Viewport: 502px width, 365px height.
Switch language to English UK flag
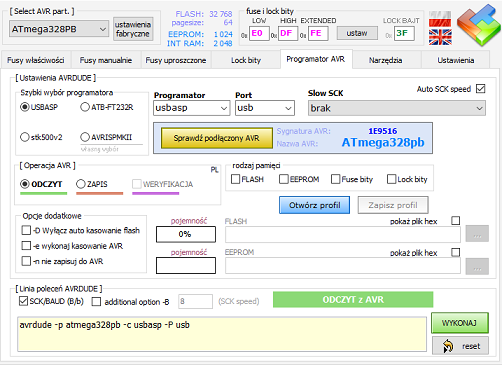pyautogui.click(x=440, y=37)
